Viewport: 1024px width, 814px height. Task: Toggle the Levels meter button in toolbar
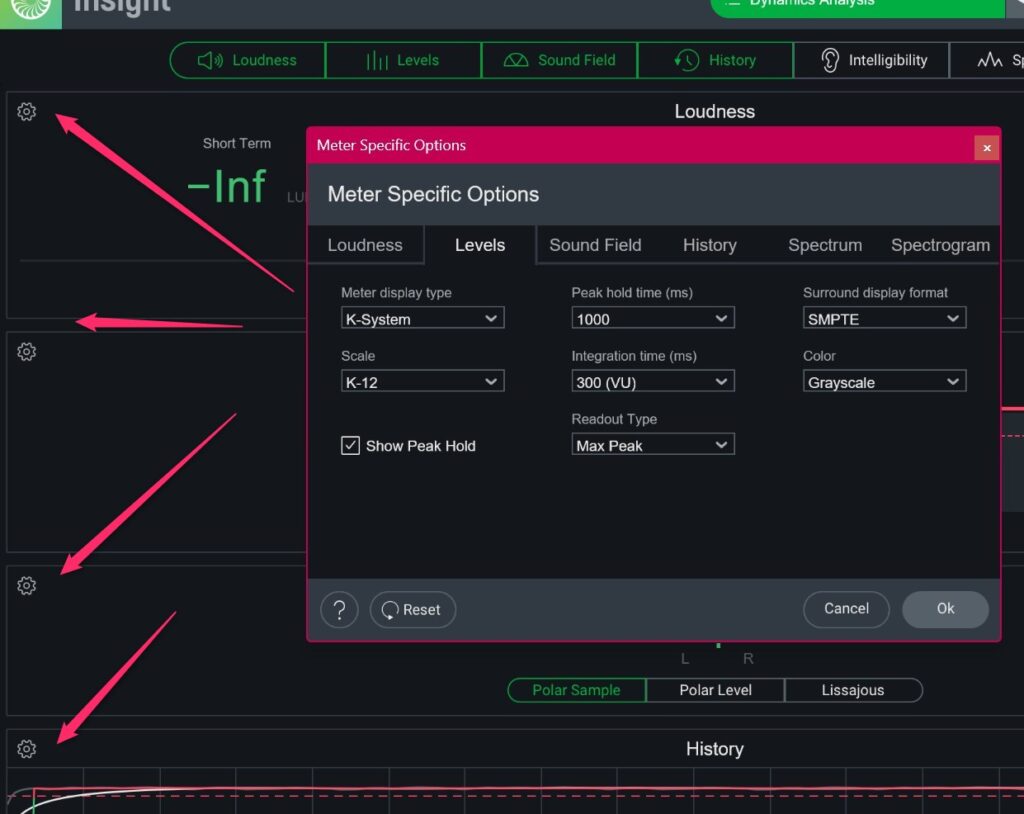click(403, 60)
